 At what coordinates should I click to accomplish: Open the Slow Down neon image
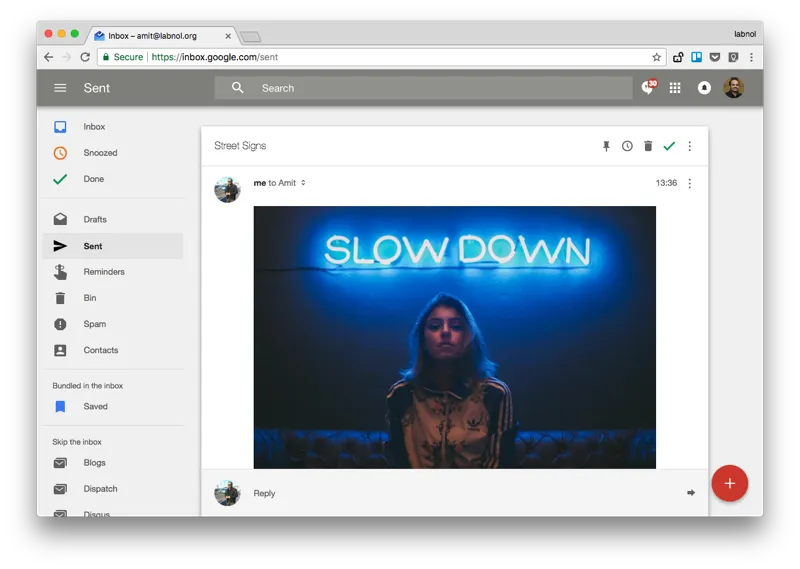coord(455,337)
